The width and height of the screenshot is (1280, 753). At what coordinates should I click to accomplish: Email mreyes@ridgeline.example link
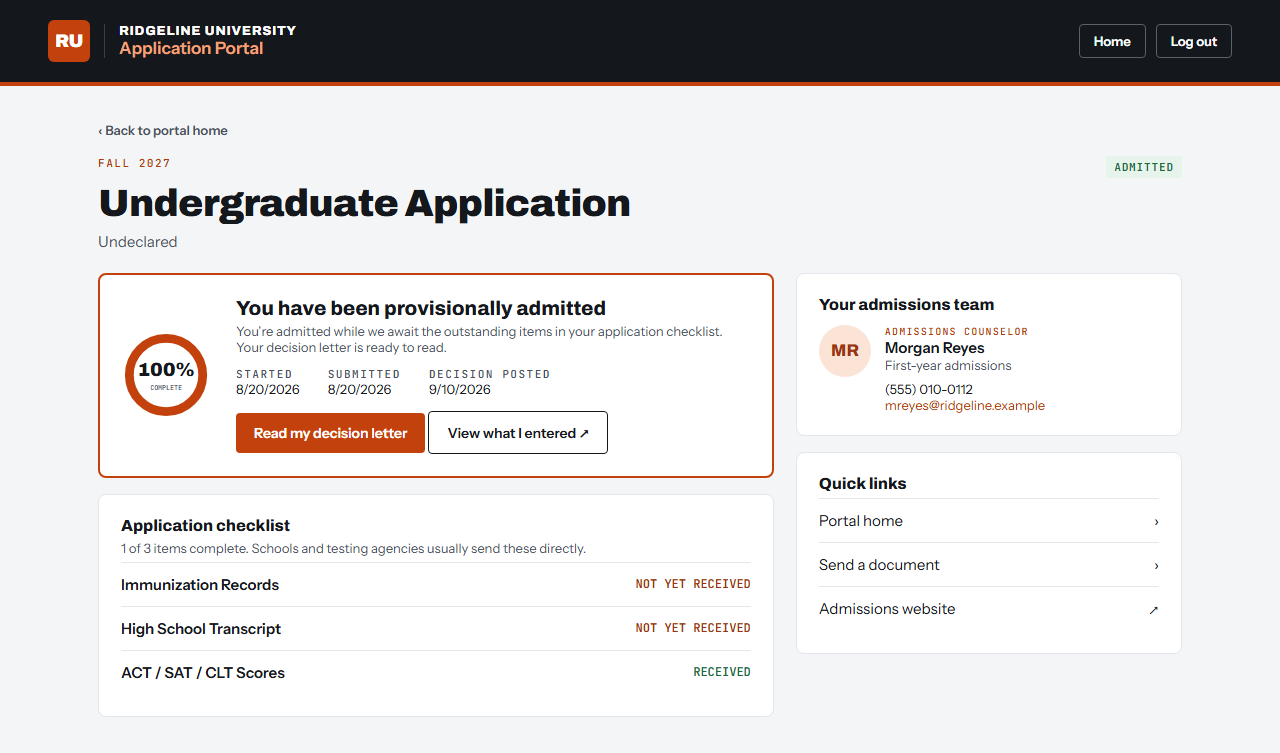(965, 406)
